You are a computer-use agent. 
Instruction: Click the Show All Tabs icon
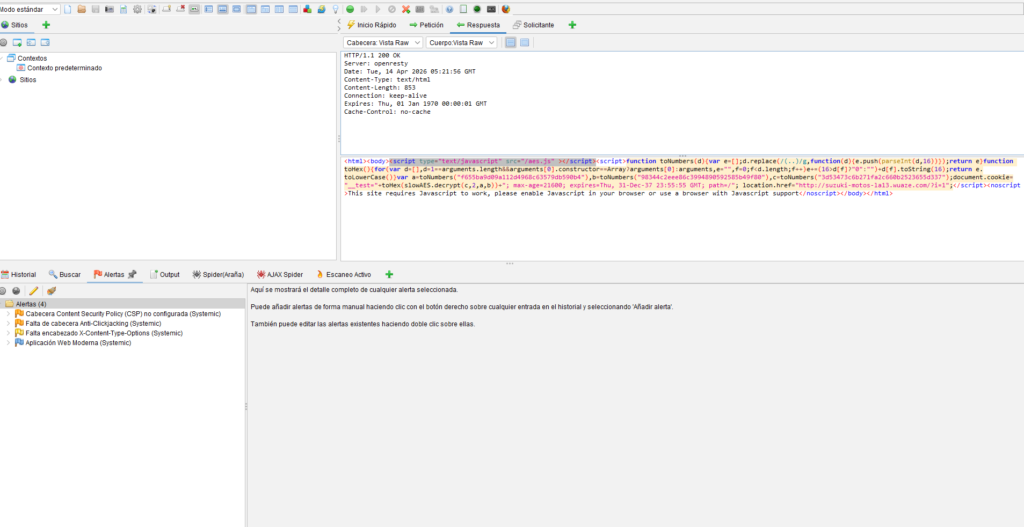pos(166,9)
